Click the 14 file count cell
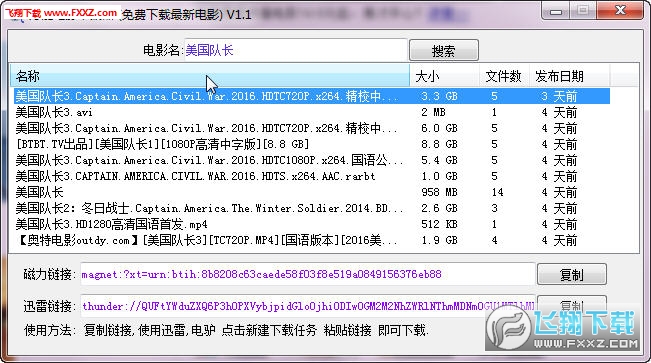The height and width of the screenshot is (363, 651). (x=497, y=192)
